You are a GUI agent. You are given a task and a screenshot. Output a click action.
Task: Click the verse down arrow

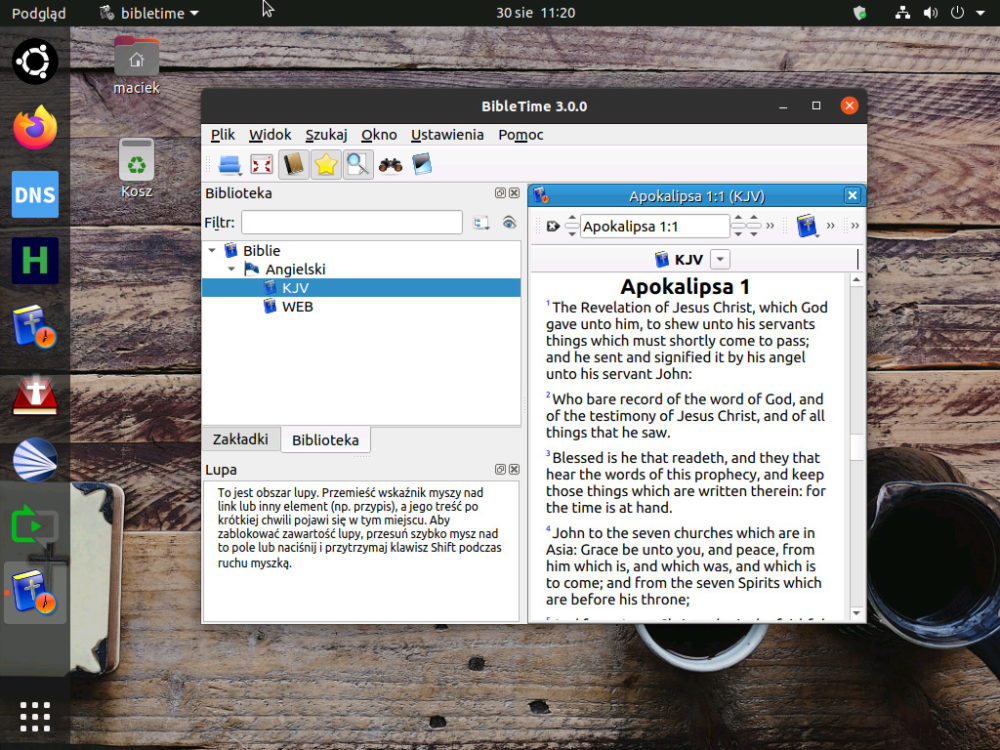coord(754,232)
